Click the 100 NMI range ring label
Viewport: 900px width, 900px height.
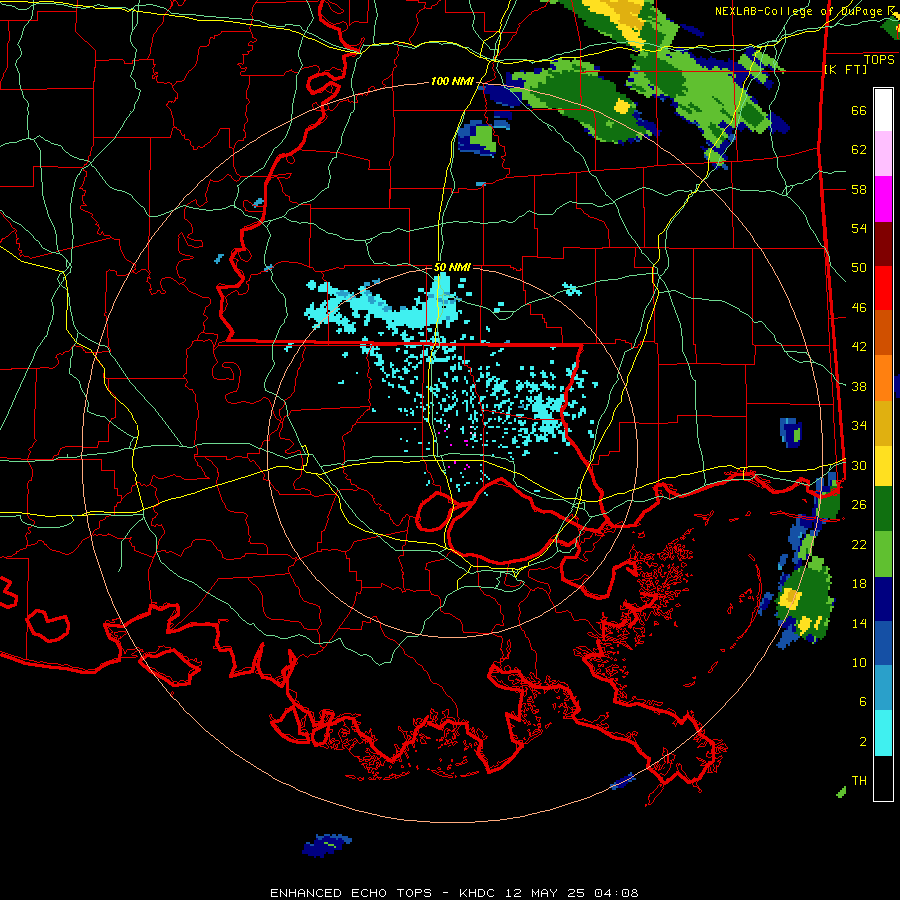pyautogui.click(x=452, y=82)
